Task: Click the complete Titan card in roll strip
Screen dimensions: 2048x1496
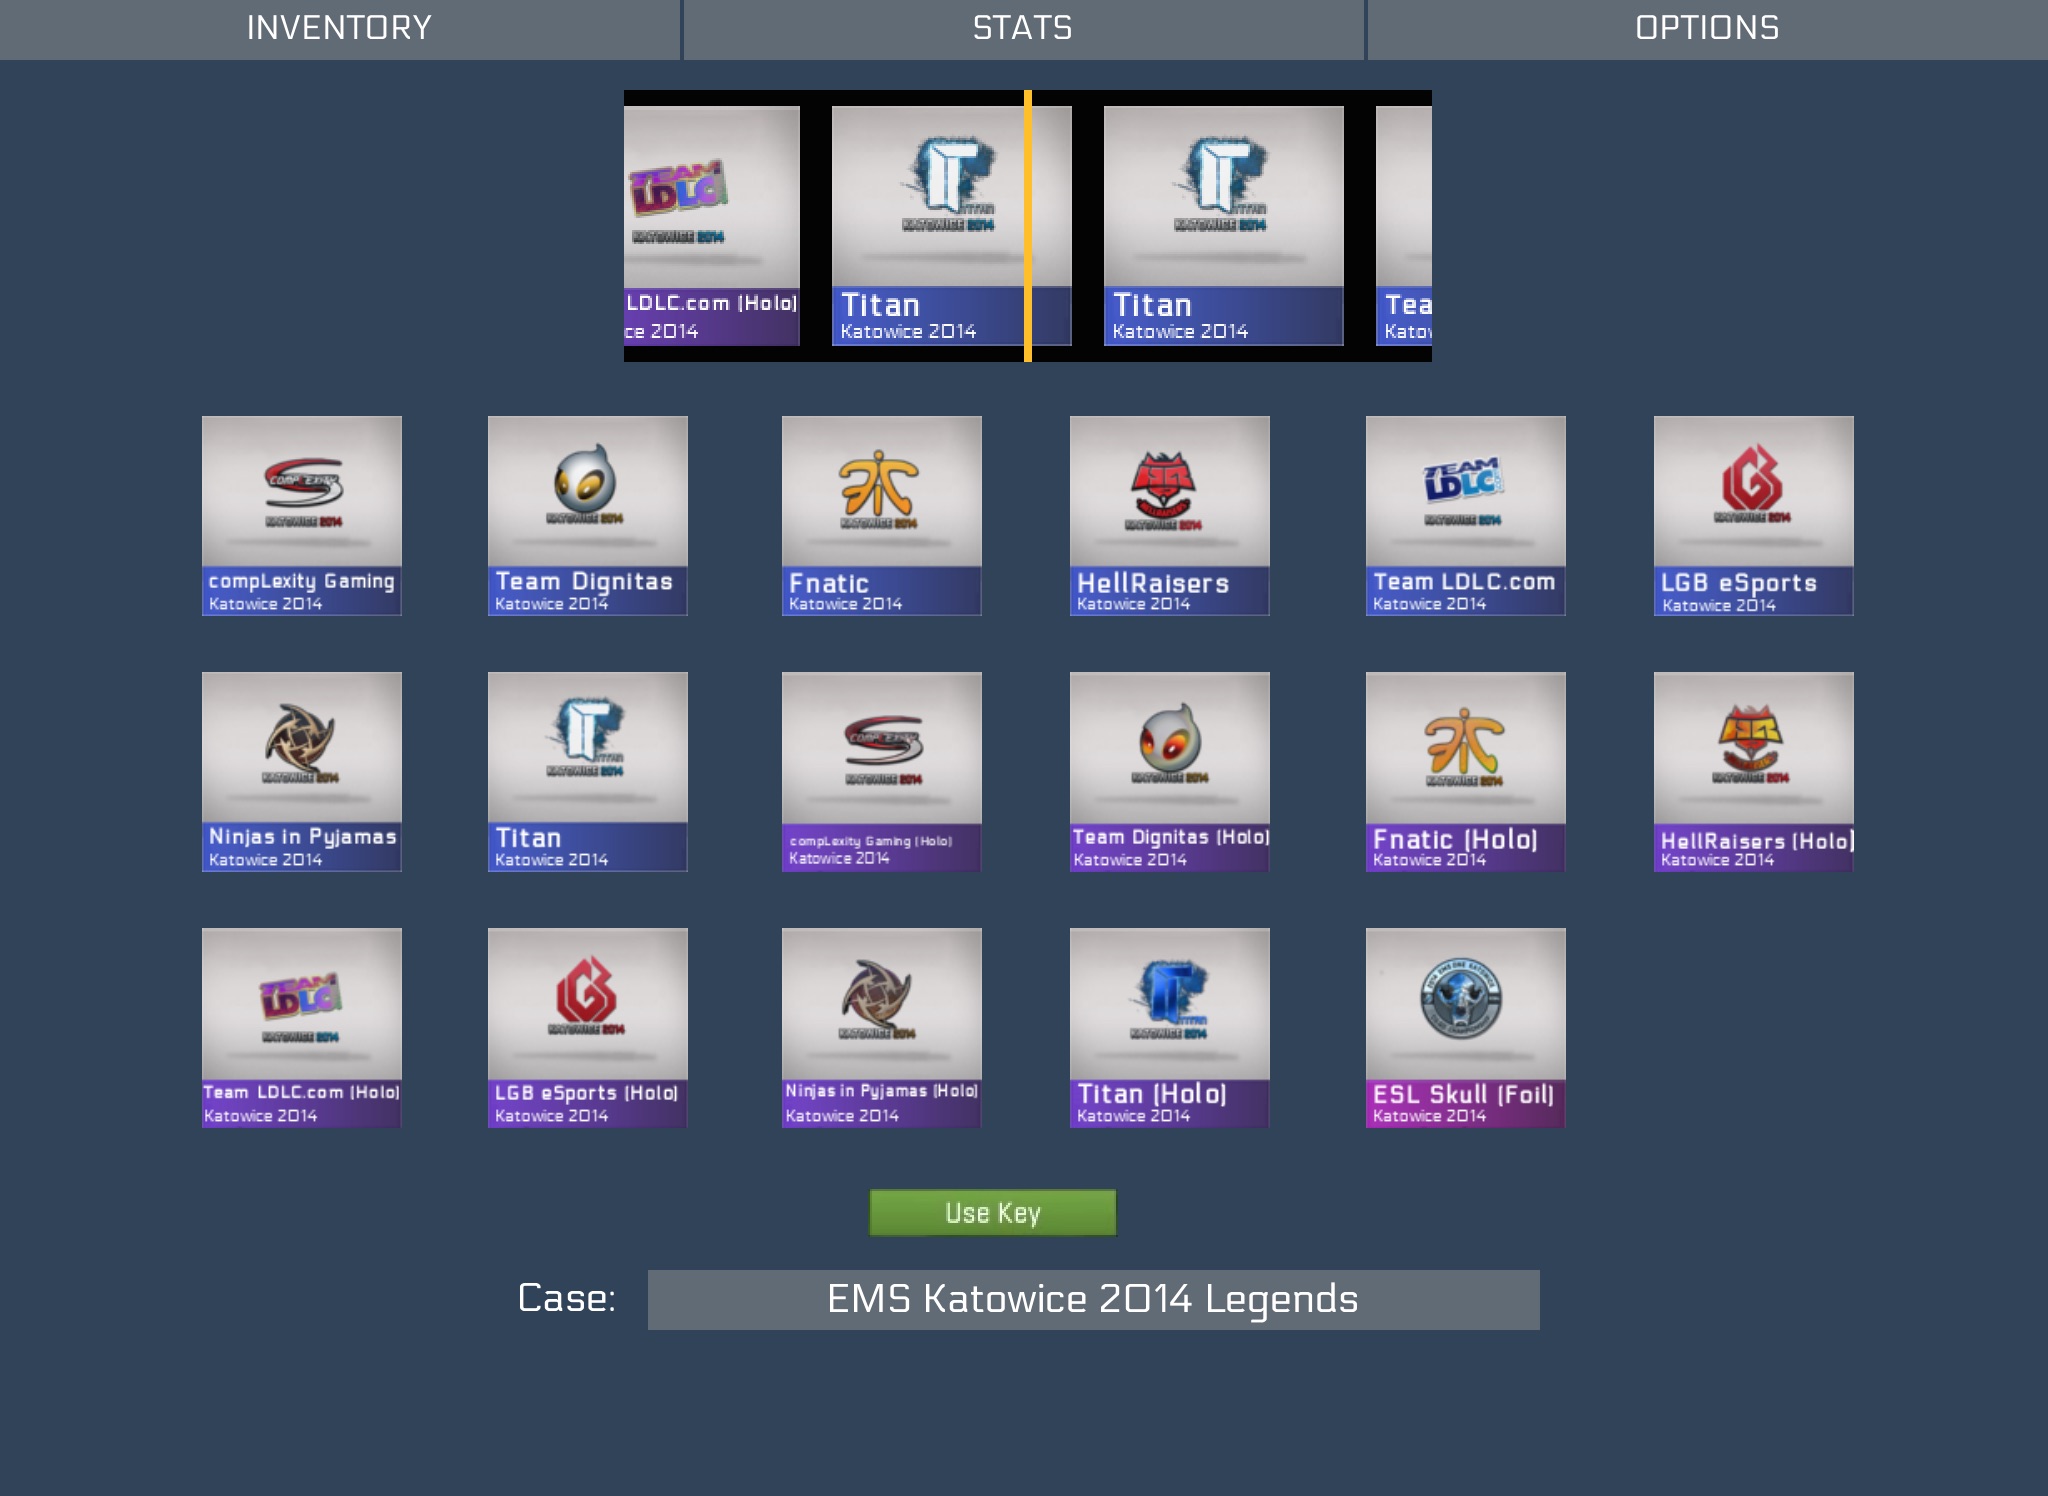Action: (1223, 226)
